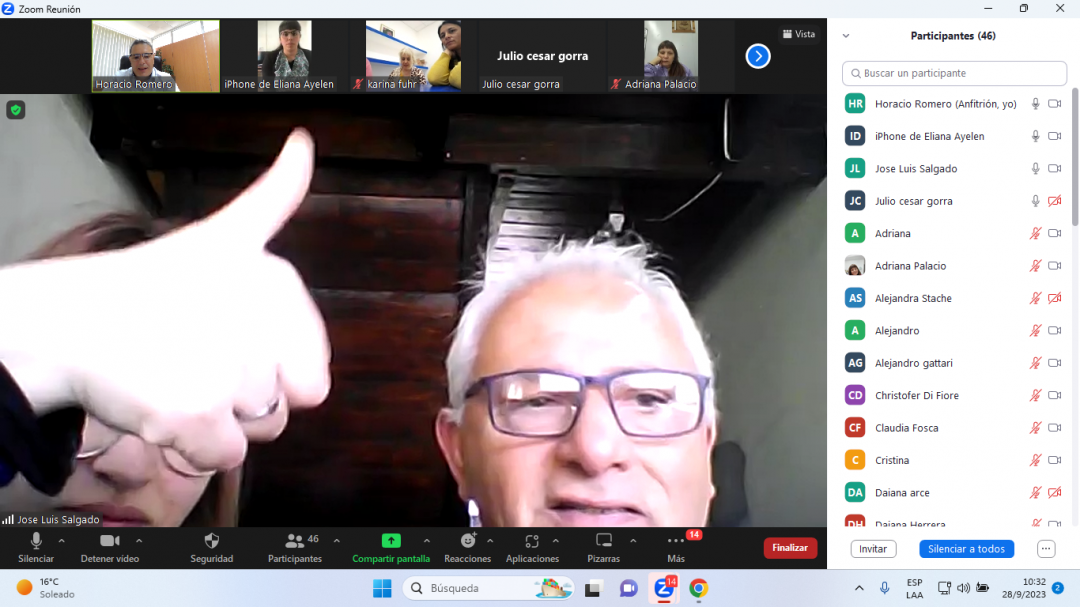Open the Zoom app in the taskbar
This screenshot has width=1080, height=607.
click(664, 588)
